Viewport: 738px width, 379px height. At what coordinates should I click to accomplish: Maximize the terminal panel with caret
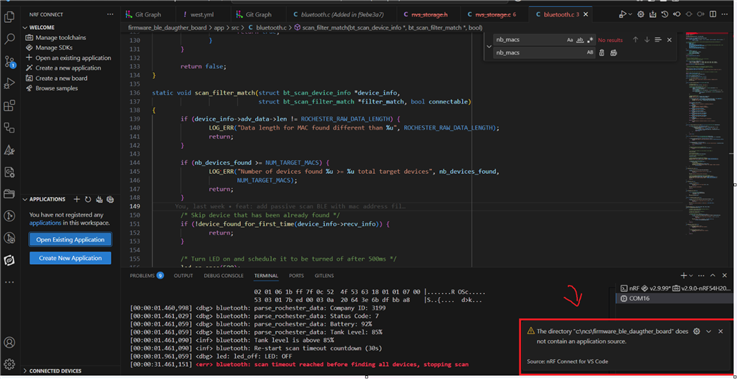713,275
